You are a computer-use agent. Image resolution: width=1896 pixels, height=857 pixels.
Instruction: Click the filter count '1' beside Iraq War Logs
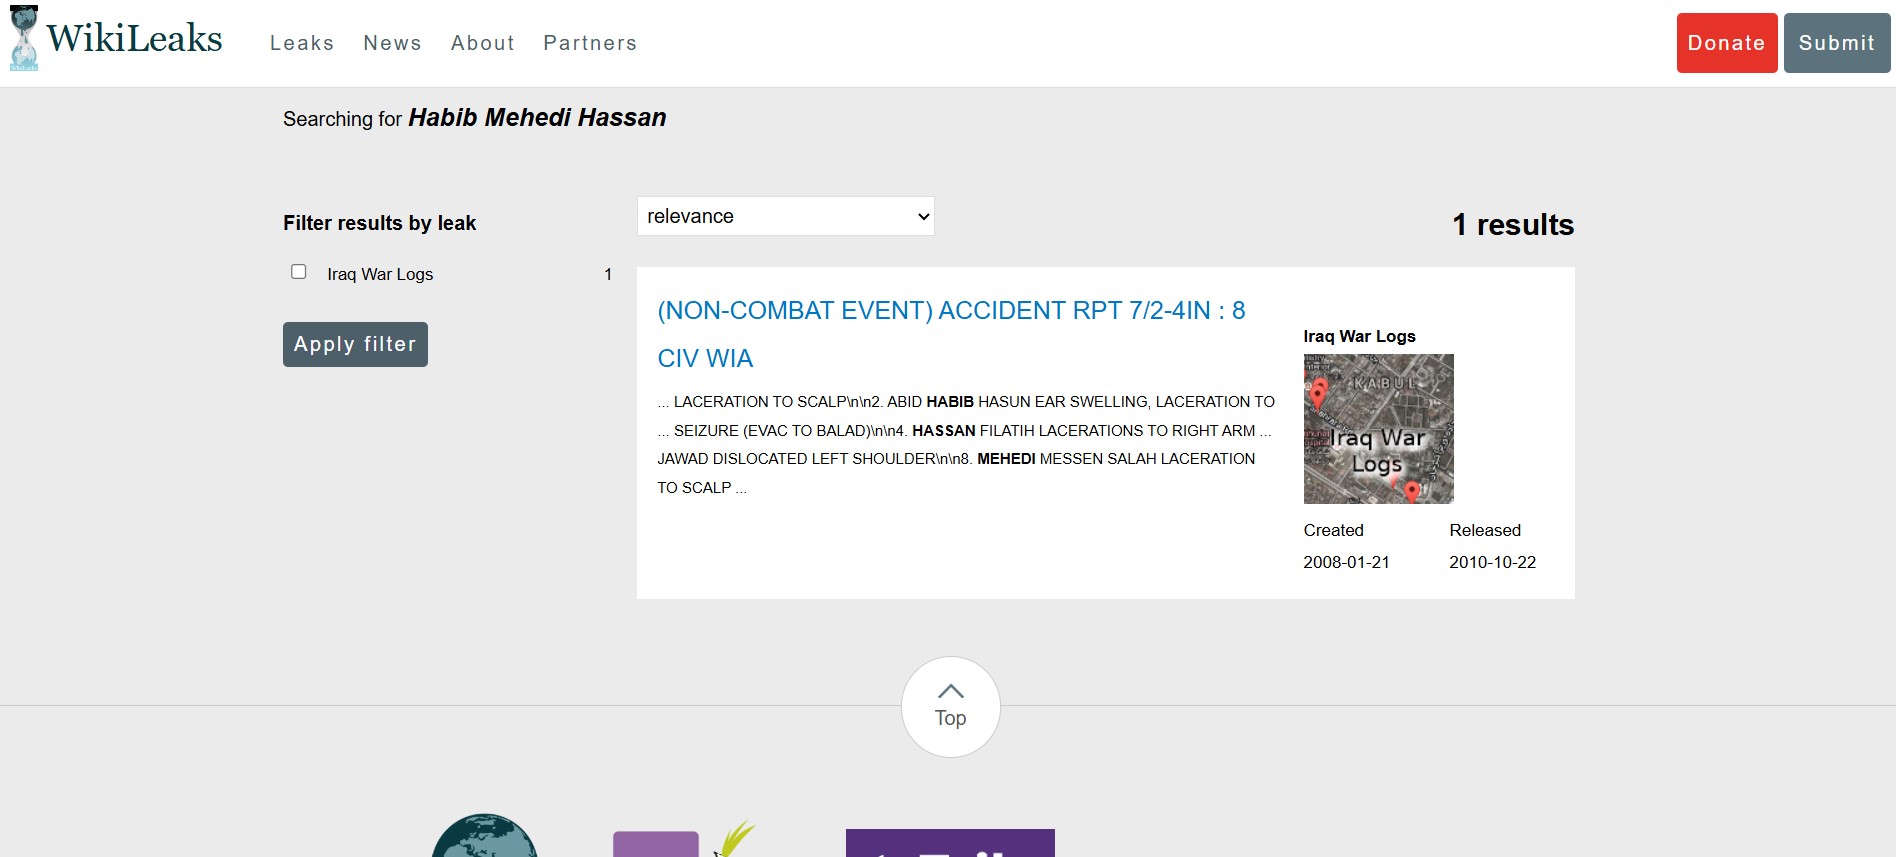pos(608,274)
